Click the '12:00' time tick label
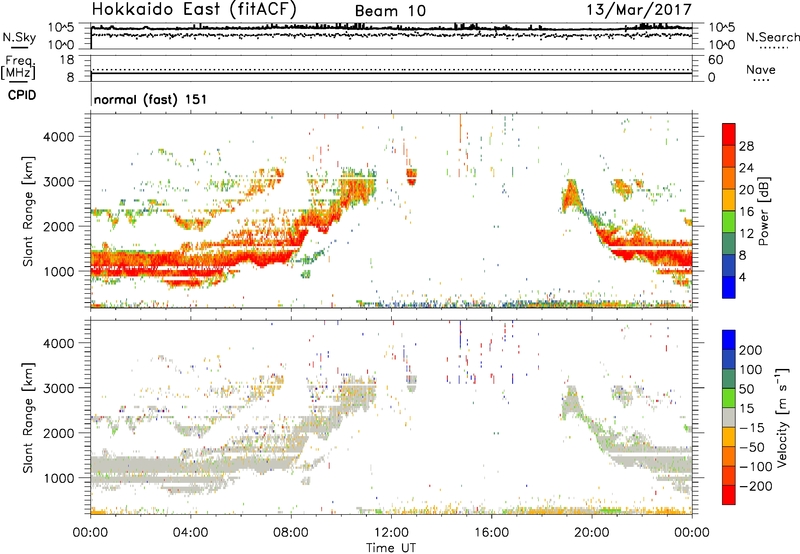This screenshot has width=800, height=554. pos(391,533)
